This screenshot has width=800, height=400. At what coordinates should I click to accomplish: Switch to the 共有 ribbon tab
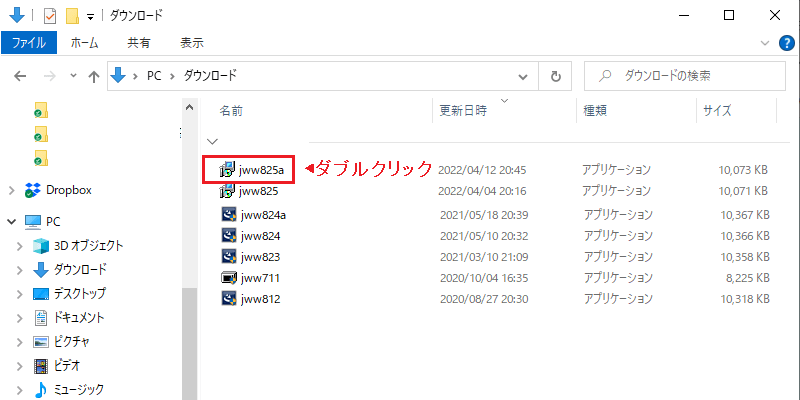point(139,43)
